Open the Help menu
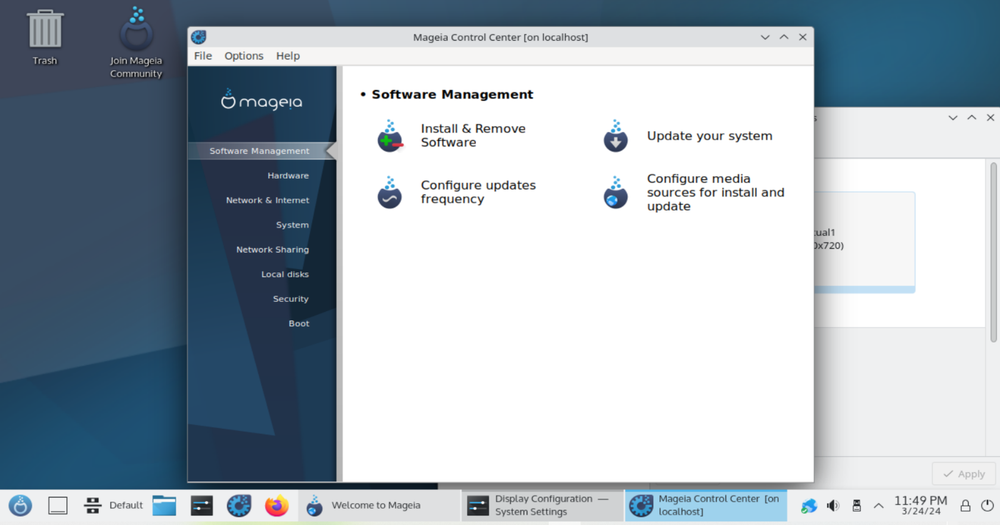This screenshot has height=525, width=1000. point(288,56)
